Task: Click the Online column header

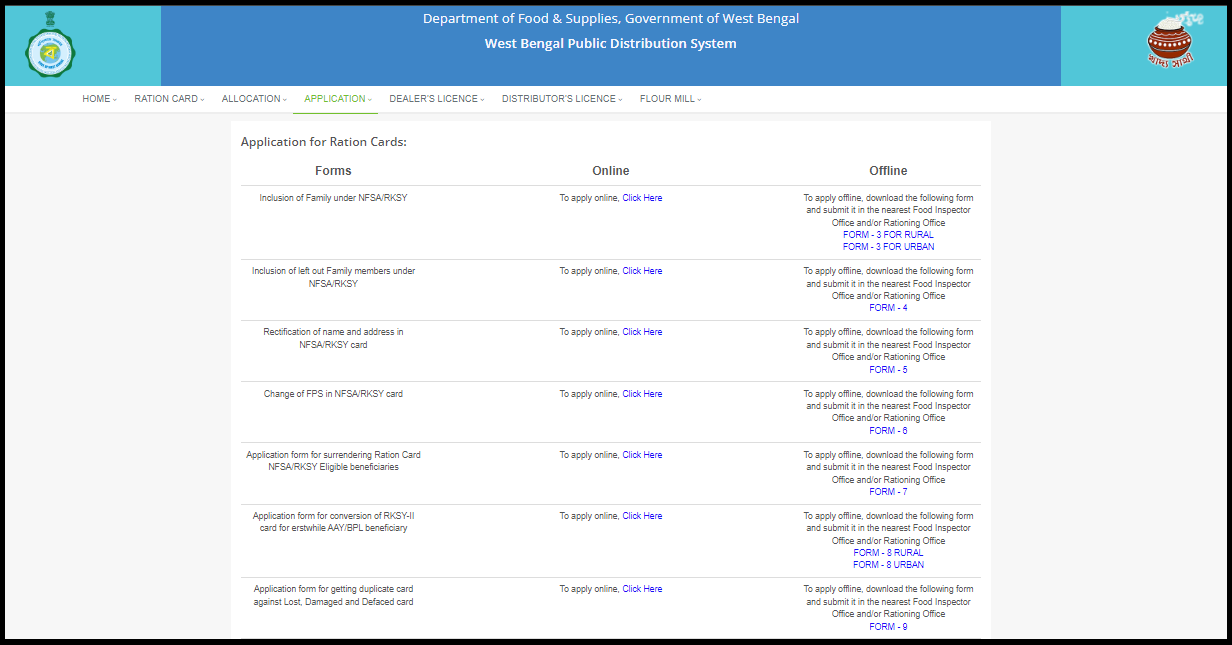Action: coord(611,171)
